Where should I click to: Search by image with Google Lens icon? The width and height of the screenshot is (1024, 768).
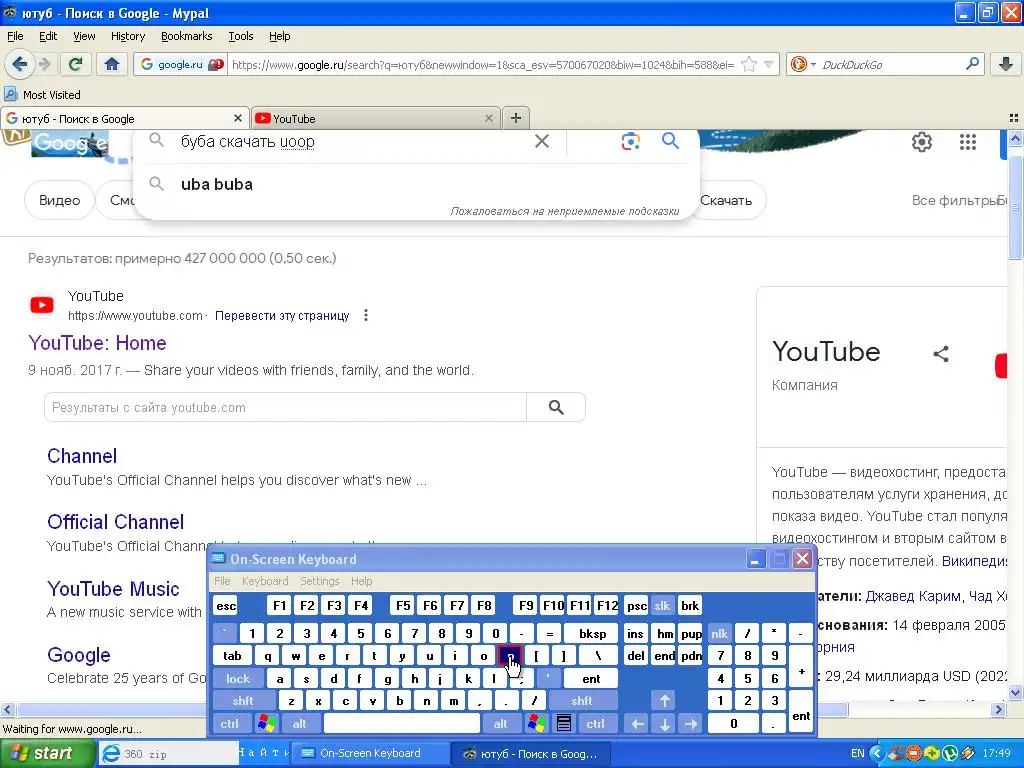click(x=630, y=141)
